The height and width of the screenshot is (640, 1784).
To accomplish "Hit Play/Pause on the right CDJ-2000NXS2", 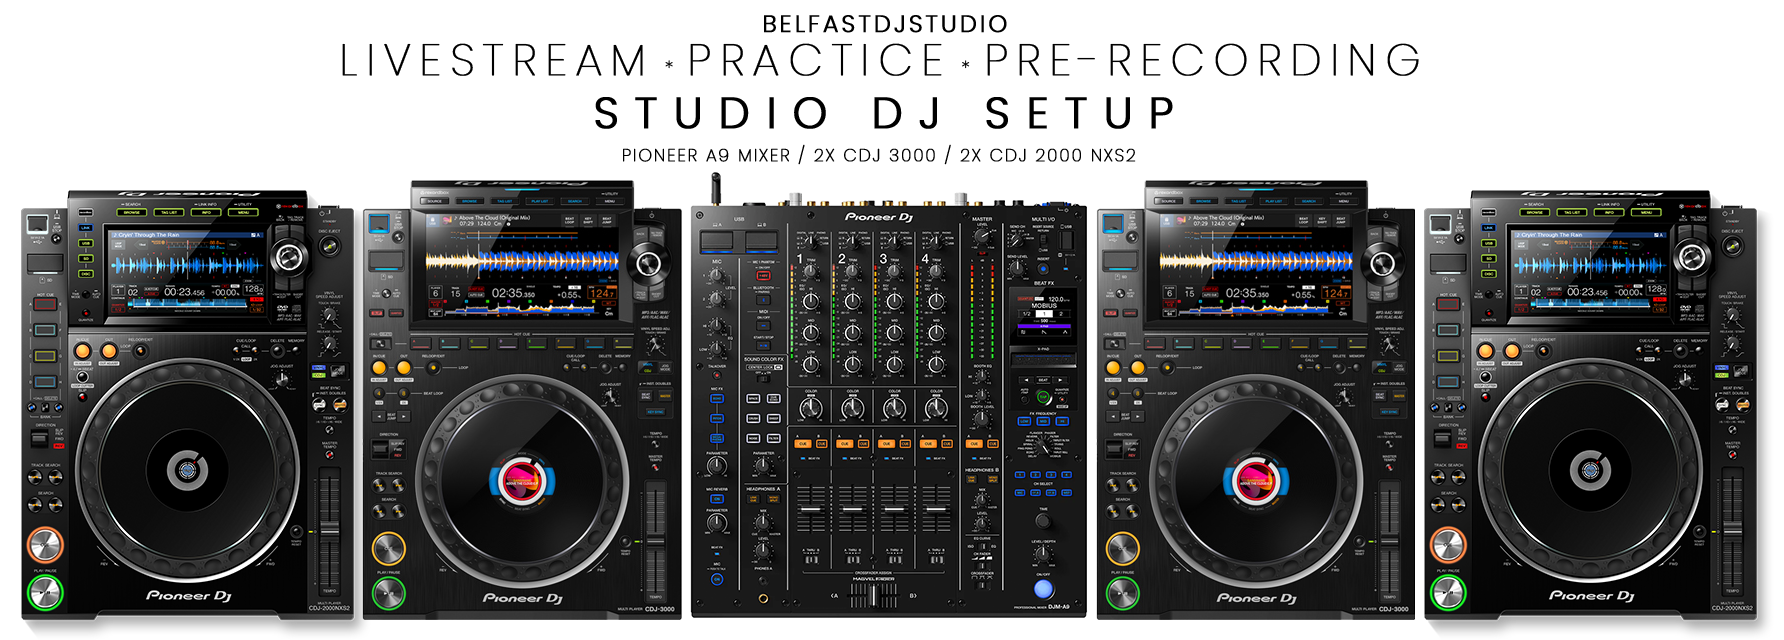I will (x=1448, y=592).
